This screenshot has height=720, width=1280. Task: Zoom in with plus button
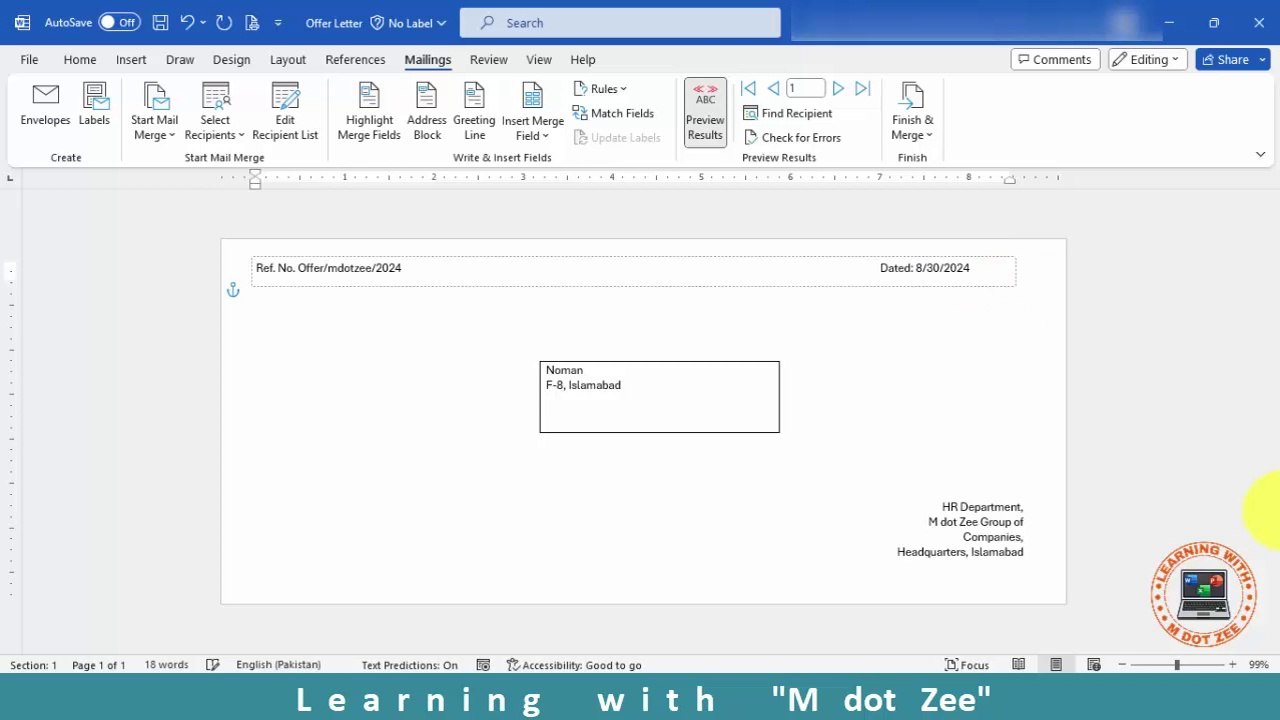click(x=1232, y=665)
